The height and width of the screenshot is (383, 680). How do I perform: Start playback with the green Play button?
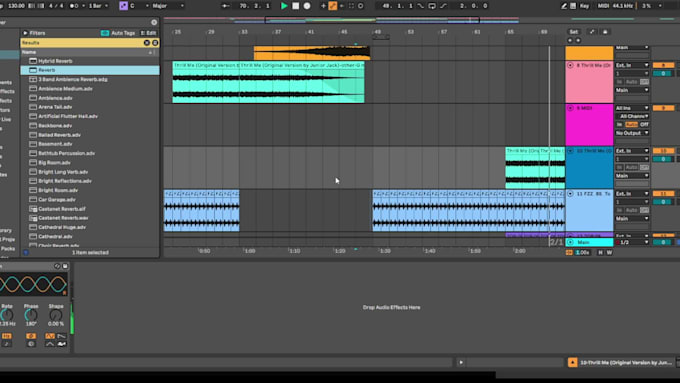[x=284, y=6]
